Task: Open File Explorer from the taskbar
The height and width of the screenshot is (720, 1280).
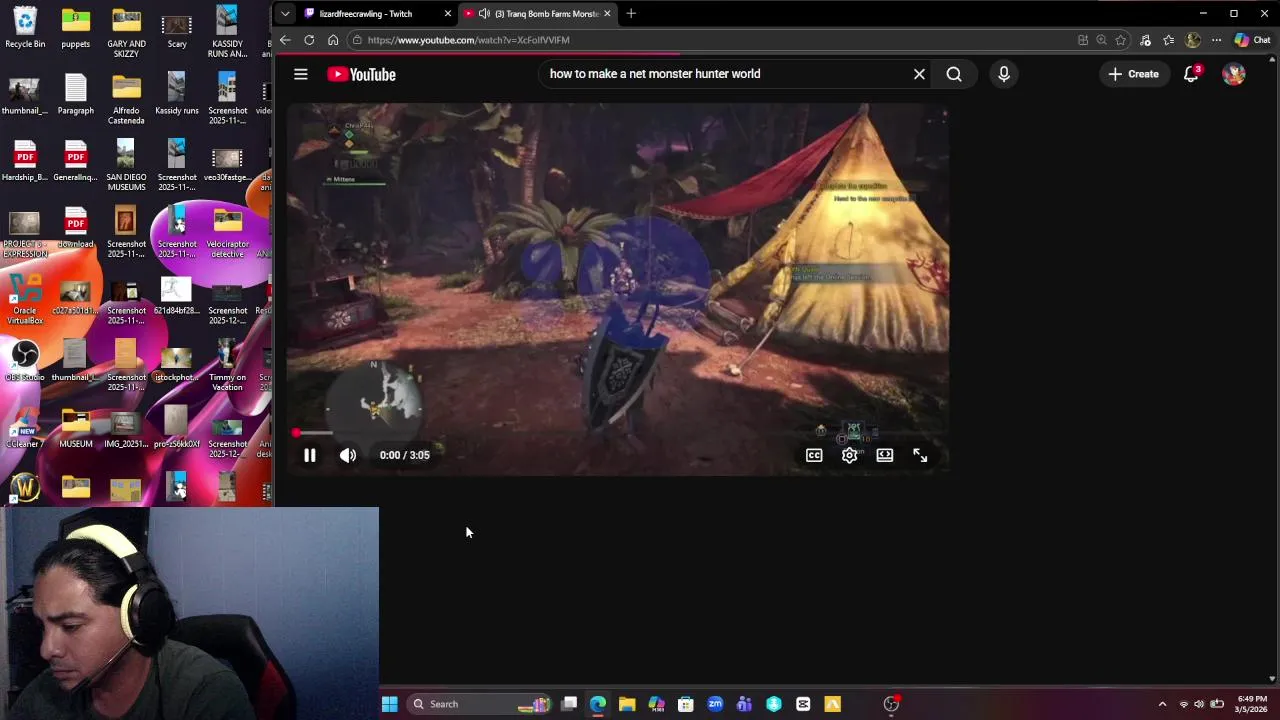Action: pos(627,704)
